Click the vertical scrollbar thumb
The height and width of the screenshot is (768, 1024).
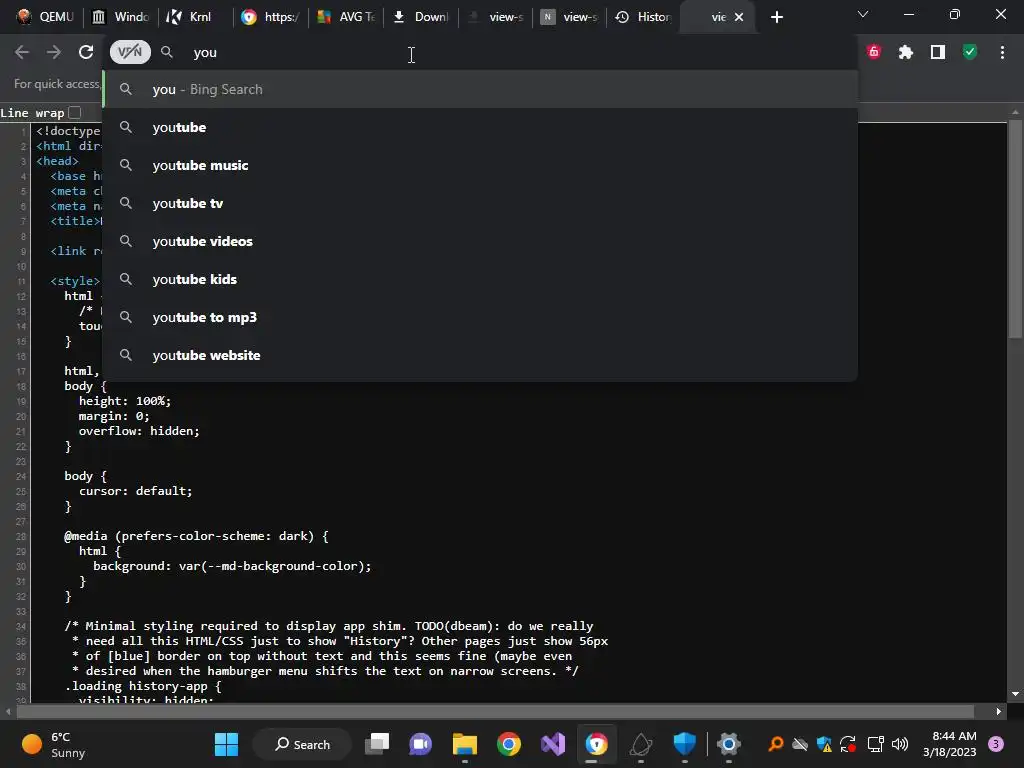(1014, 229)
